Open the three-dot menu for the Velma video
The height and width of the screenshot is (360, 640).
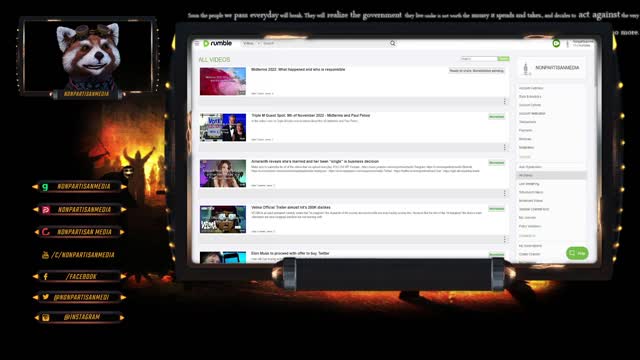pos(504,239)
